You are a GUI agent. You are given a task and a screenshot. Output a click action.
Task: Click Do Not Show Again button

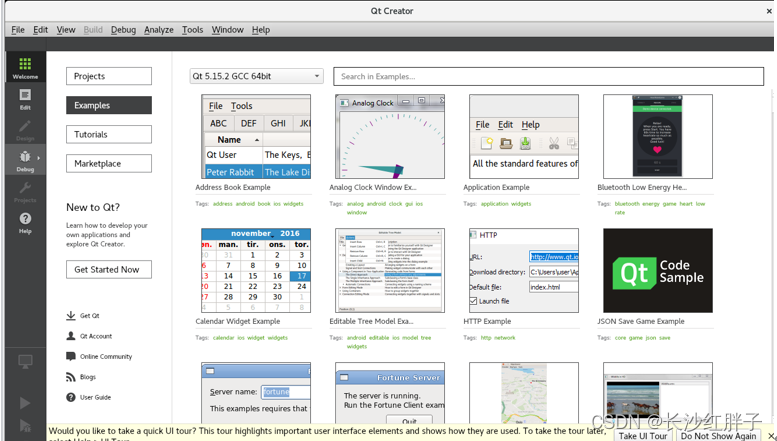(x=718, y=436)
